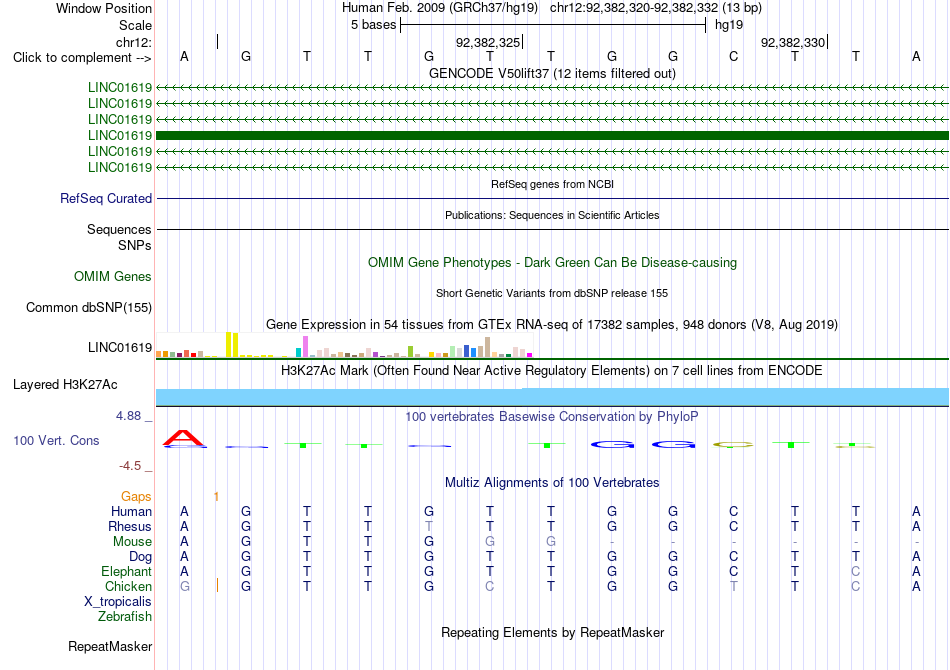Open 100 vertebrates Basewise Conservation title
The width and height of the screenshot is (950, 670).
tap(552, 416)
